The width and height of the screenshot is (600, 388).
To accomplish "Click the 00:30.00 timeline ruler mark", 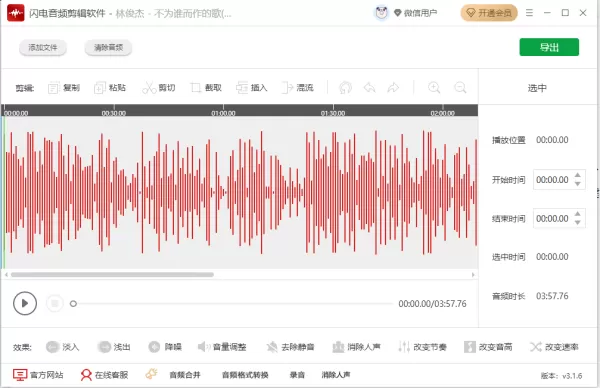I will pyautogui.click(x=114, y=113).
